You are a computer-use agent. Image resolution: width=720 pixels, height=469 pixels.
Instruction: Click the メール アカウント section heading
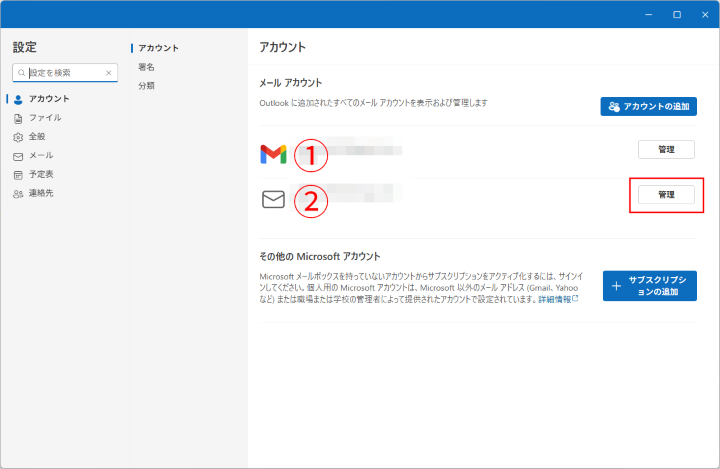pyautogui.click(x=291, y=83)
